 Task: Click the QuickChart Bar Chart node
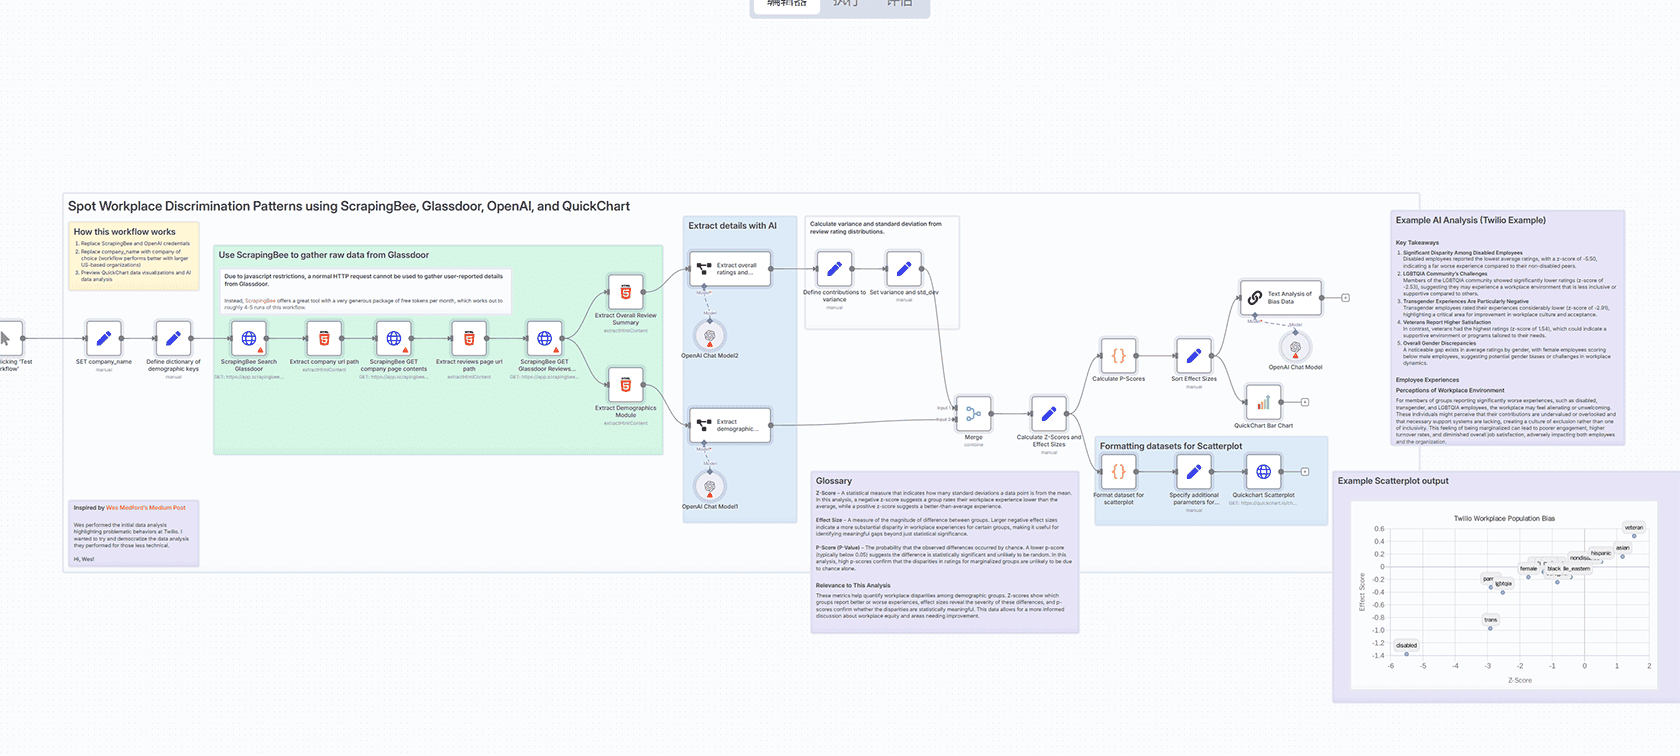pos(1263,402)
